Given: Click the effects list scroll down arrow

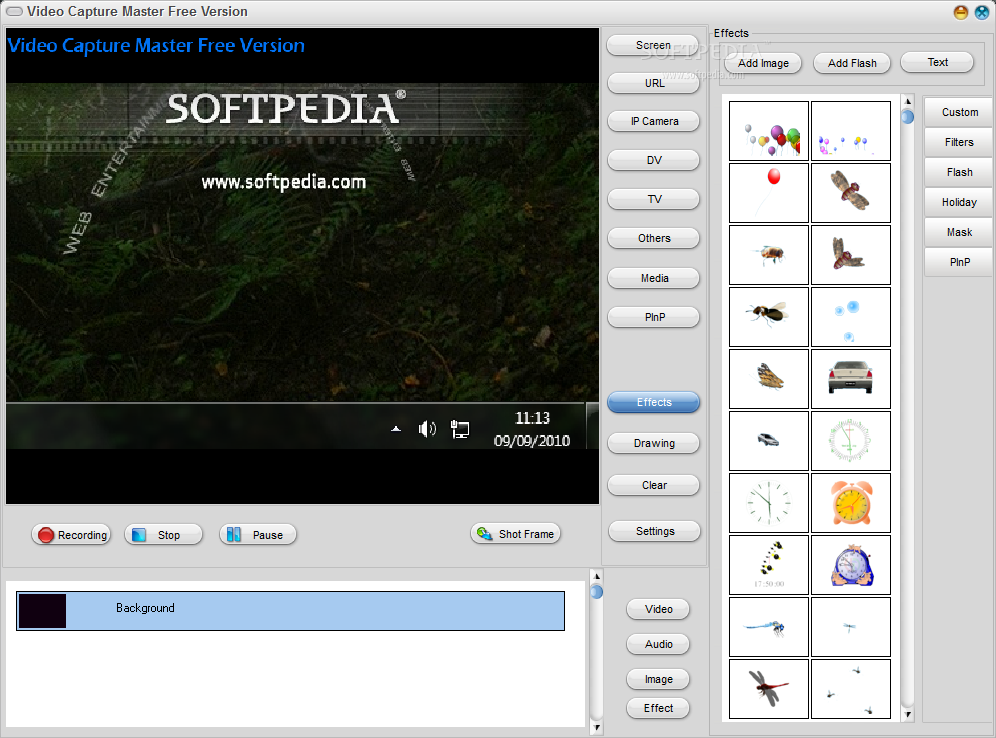Looking at the screenshot, I should coord(908,715).
